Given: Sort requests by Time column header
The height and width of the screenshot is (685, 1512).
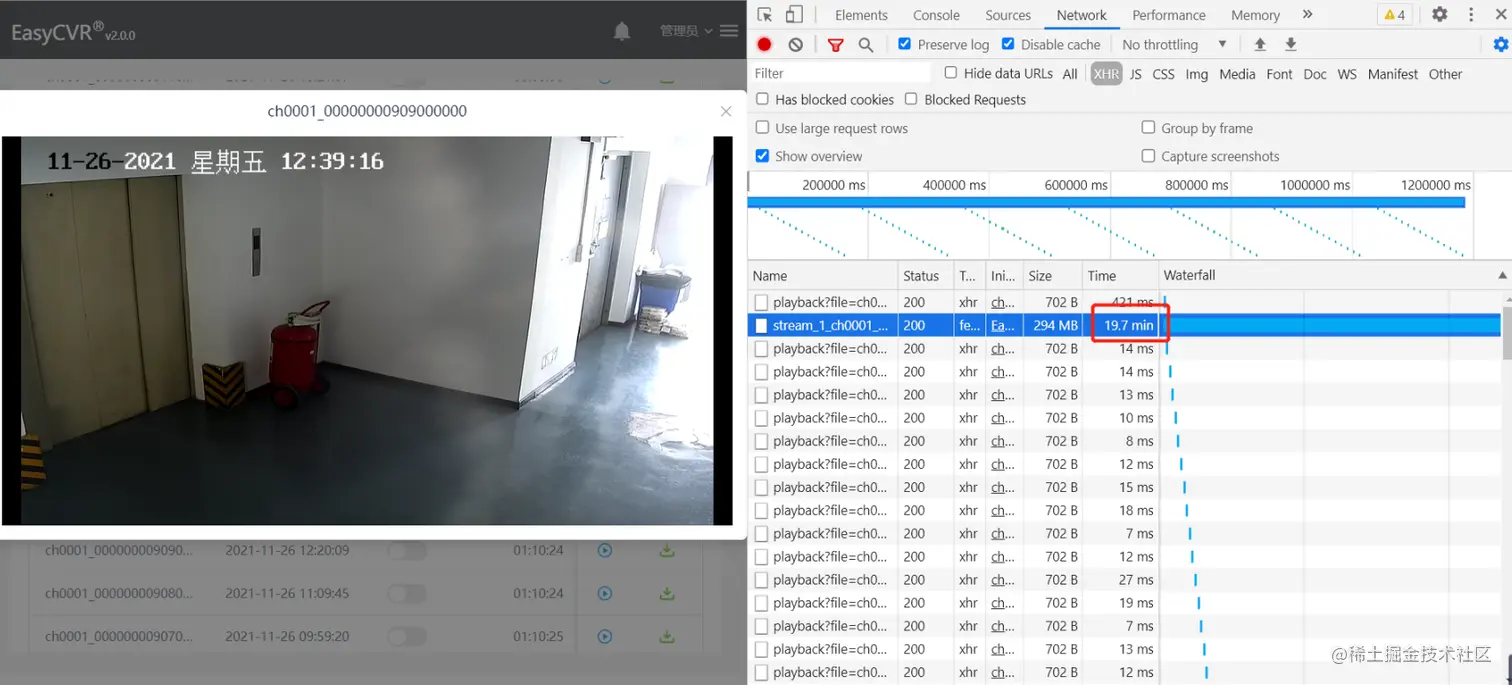Looking at the screenshot, I should pyautogui.click(x=1119, y=275).
